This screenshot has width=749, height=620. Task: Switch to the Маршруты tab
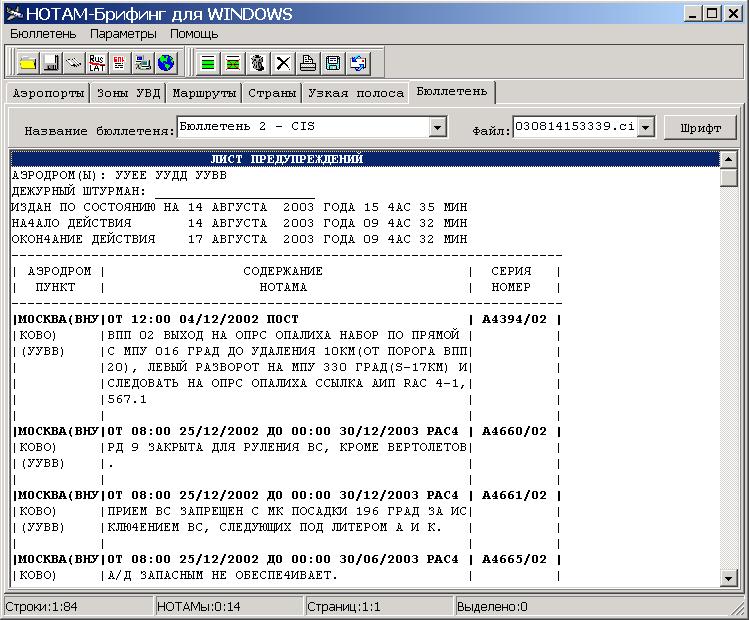click(204, 93)
